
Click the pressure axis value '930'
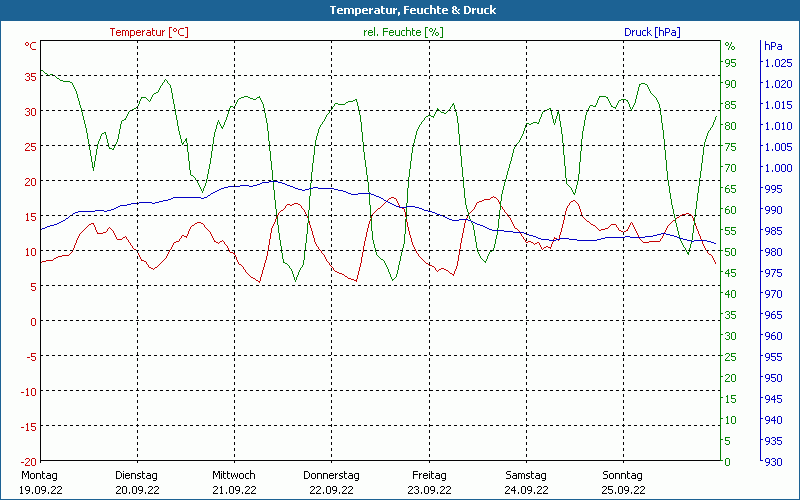pos(773,462)
